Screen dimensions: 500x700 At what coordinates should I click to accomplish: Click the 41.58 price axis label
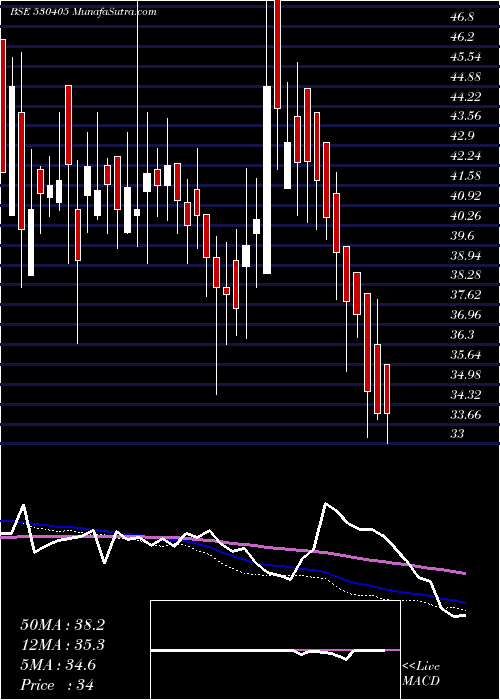[466, 176]
